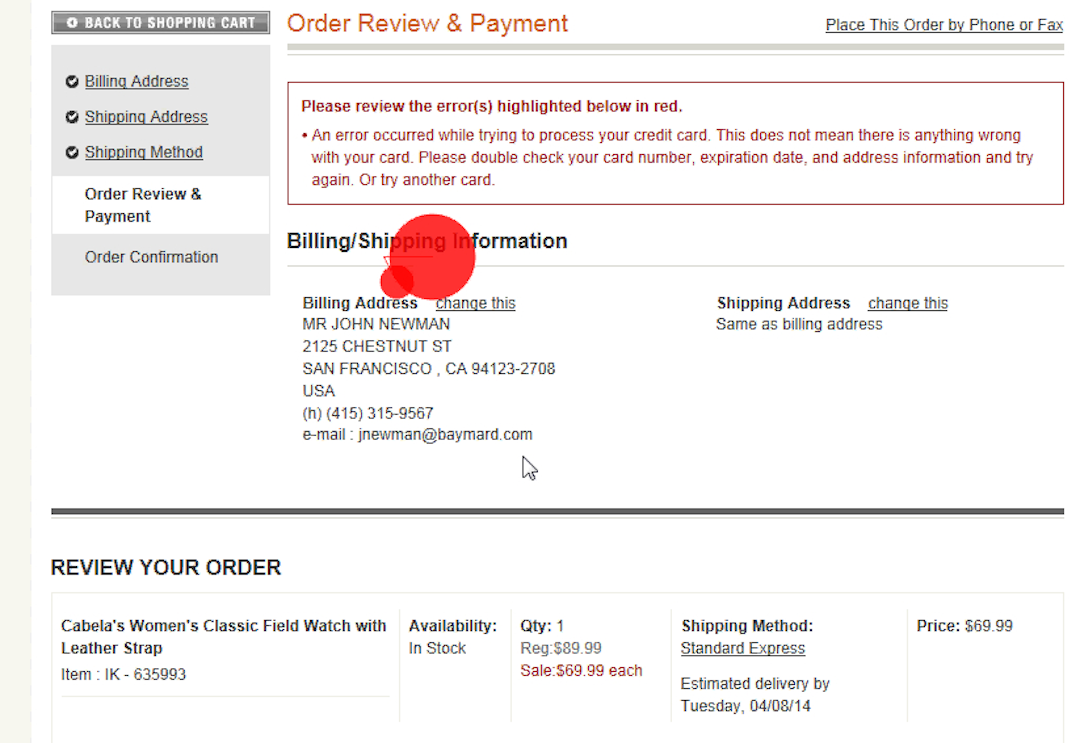Screen dimensions: 1080x743
Task: Open the Place This Order by Phone or Fax link
Action: 943,24
